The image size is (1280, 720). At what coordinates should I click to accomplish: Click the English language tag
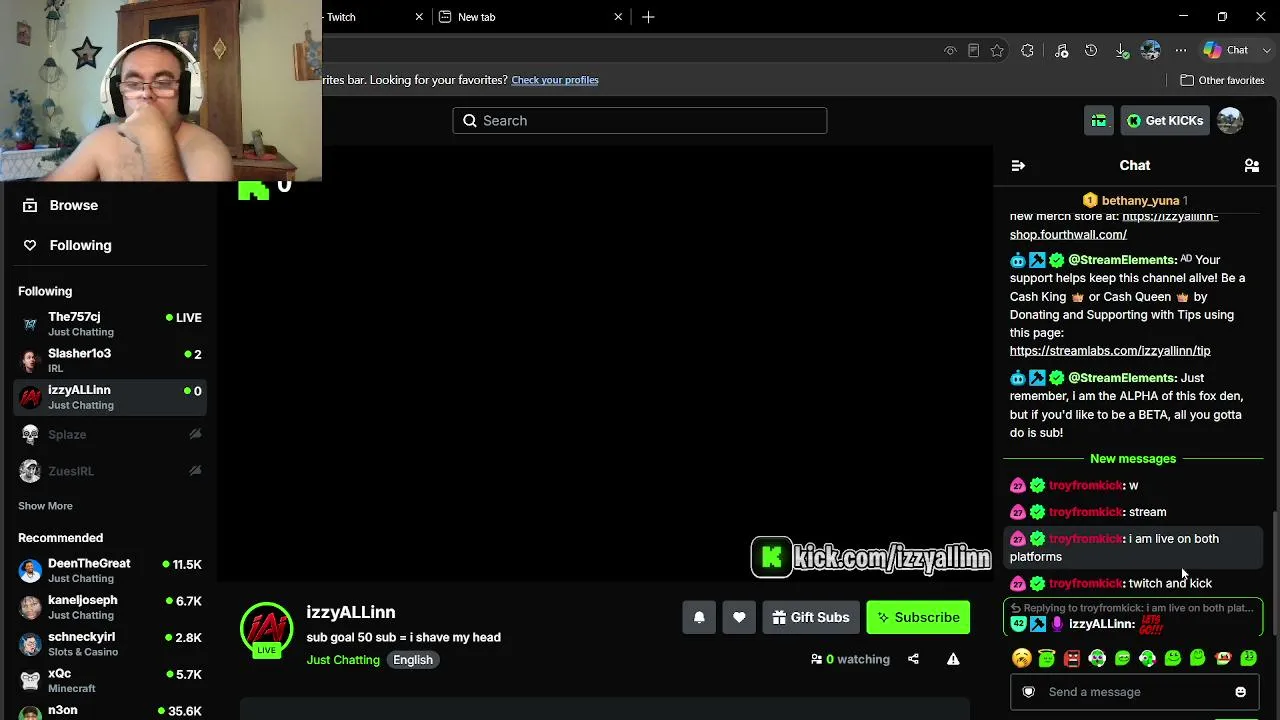coord(413,660)
